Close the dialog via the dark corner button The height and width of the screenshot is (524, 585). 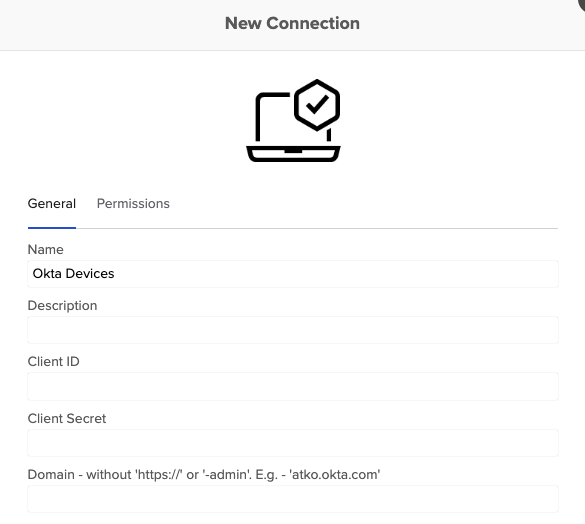coord(581,3)
